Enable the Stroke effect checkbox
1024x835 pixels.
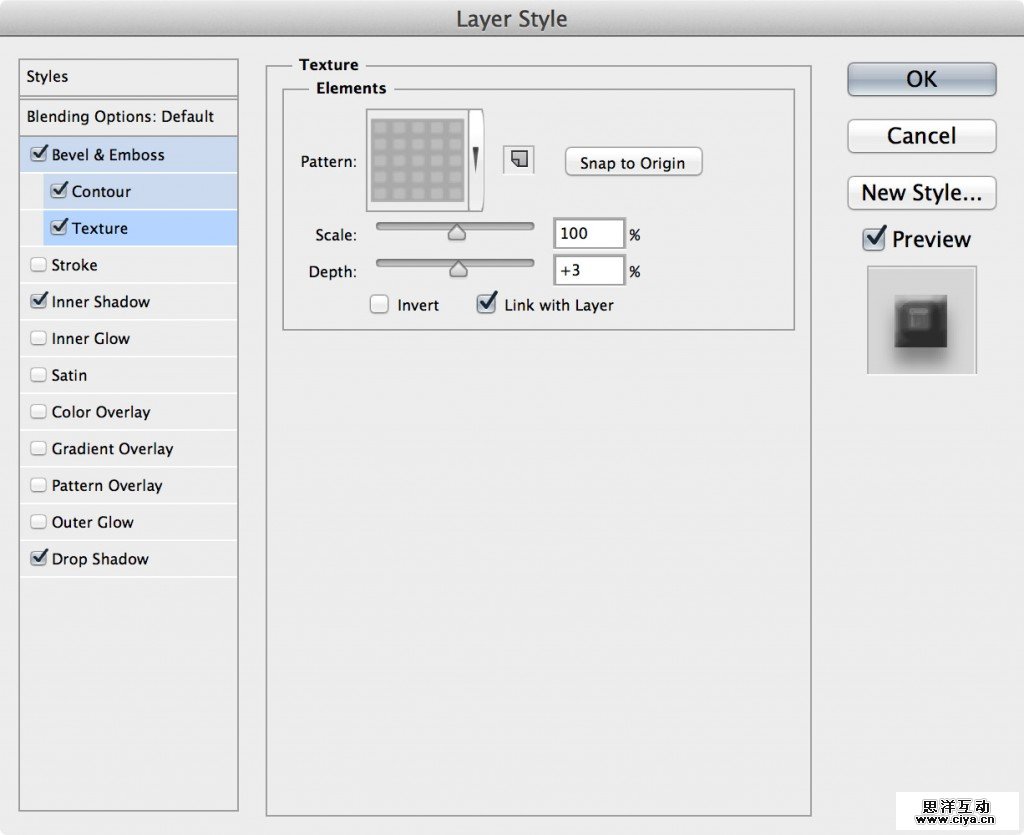coord(39,265)
